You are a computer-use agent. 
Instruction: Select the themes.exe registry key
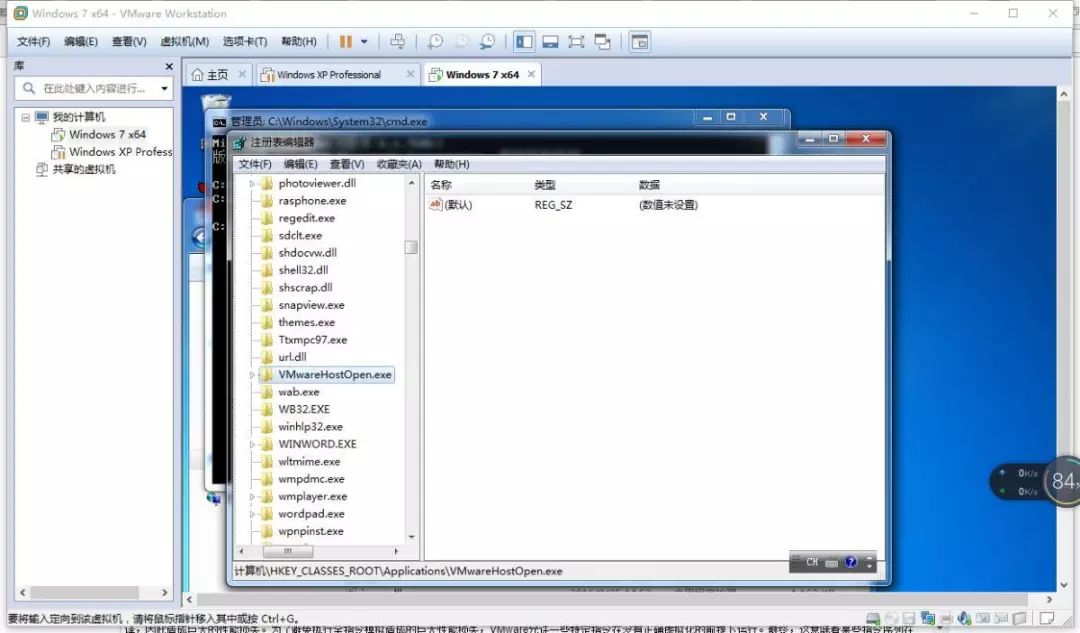306,322
